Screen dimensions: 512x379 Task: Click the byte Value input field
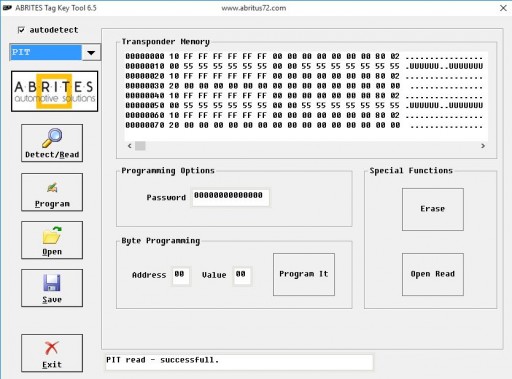pos(242,276)
